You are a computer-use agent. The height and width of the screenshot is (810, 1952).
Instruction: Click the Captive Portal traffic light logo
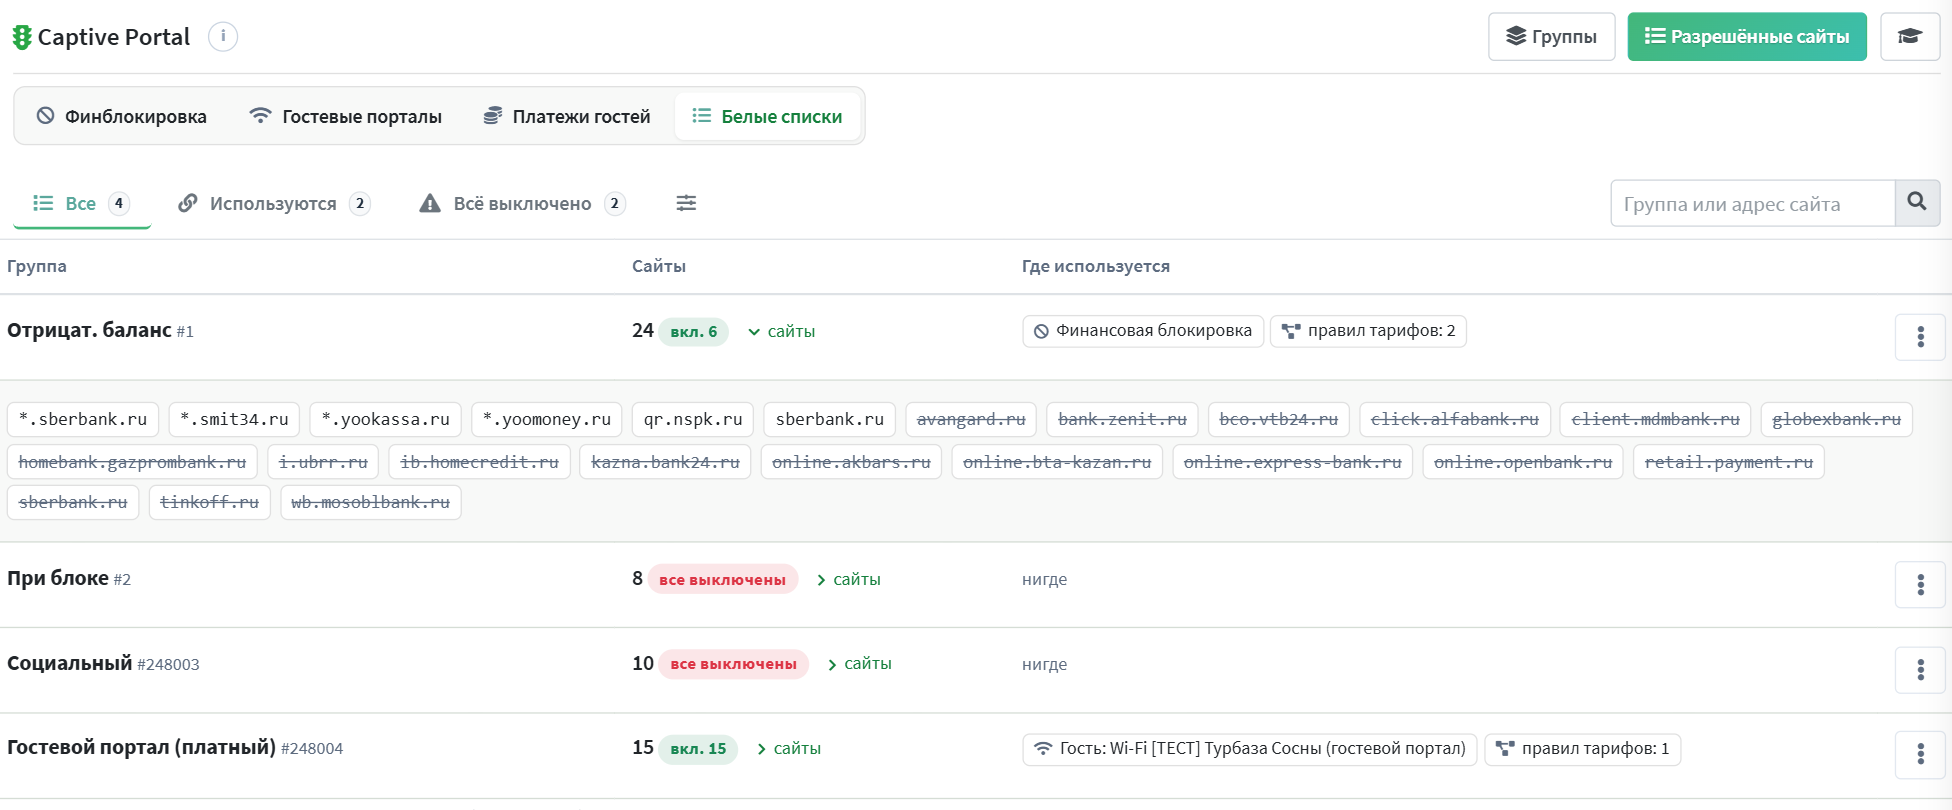click(22, 37)
